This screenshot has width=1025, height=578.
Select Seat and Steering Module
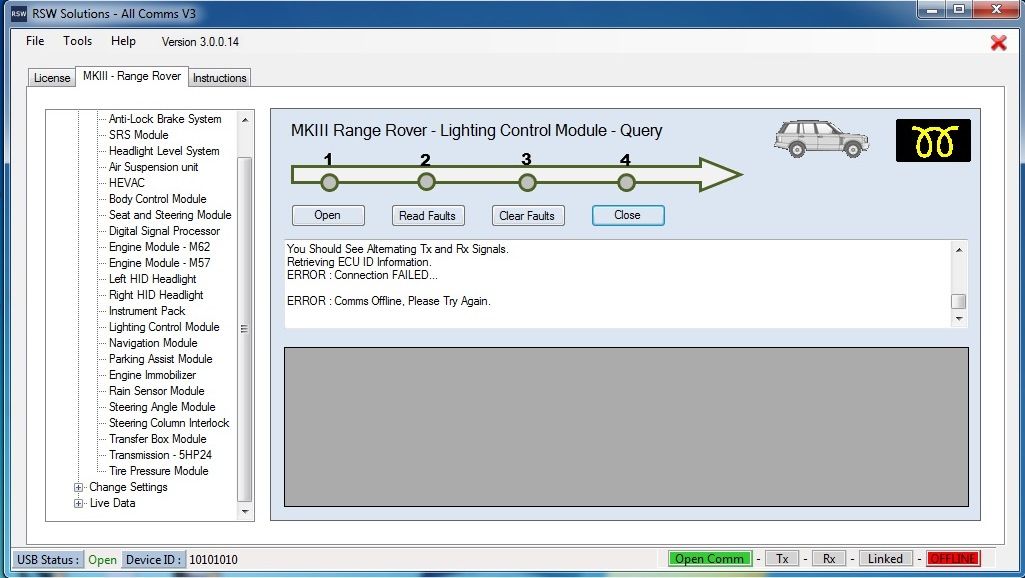[170, 215]
